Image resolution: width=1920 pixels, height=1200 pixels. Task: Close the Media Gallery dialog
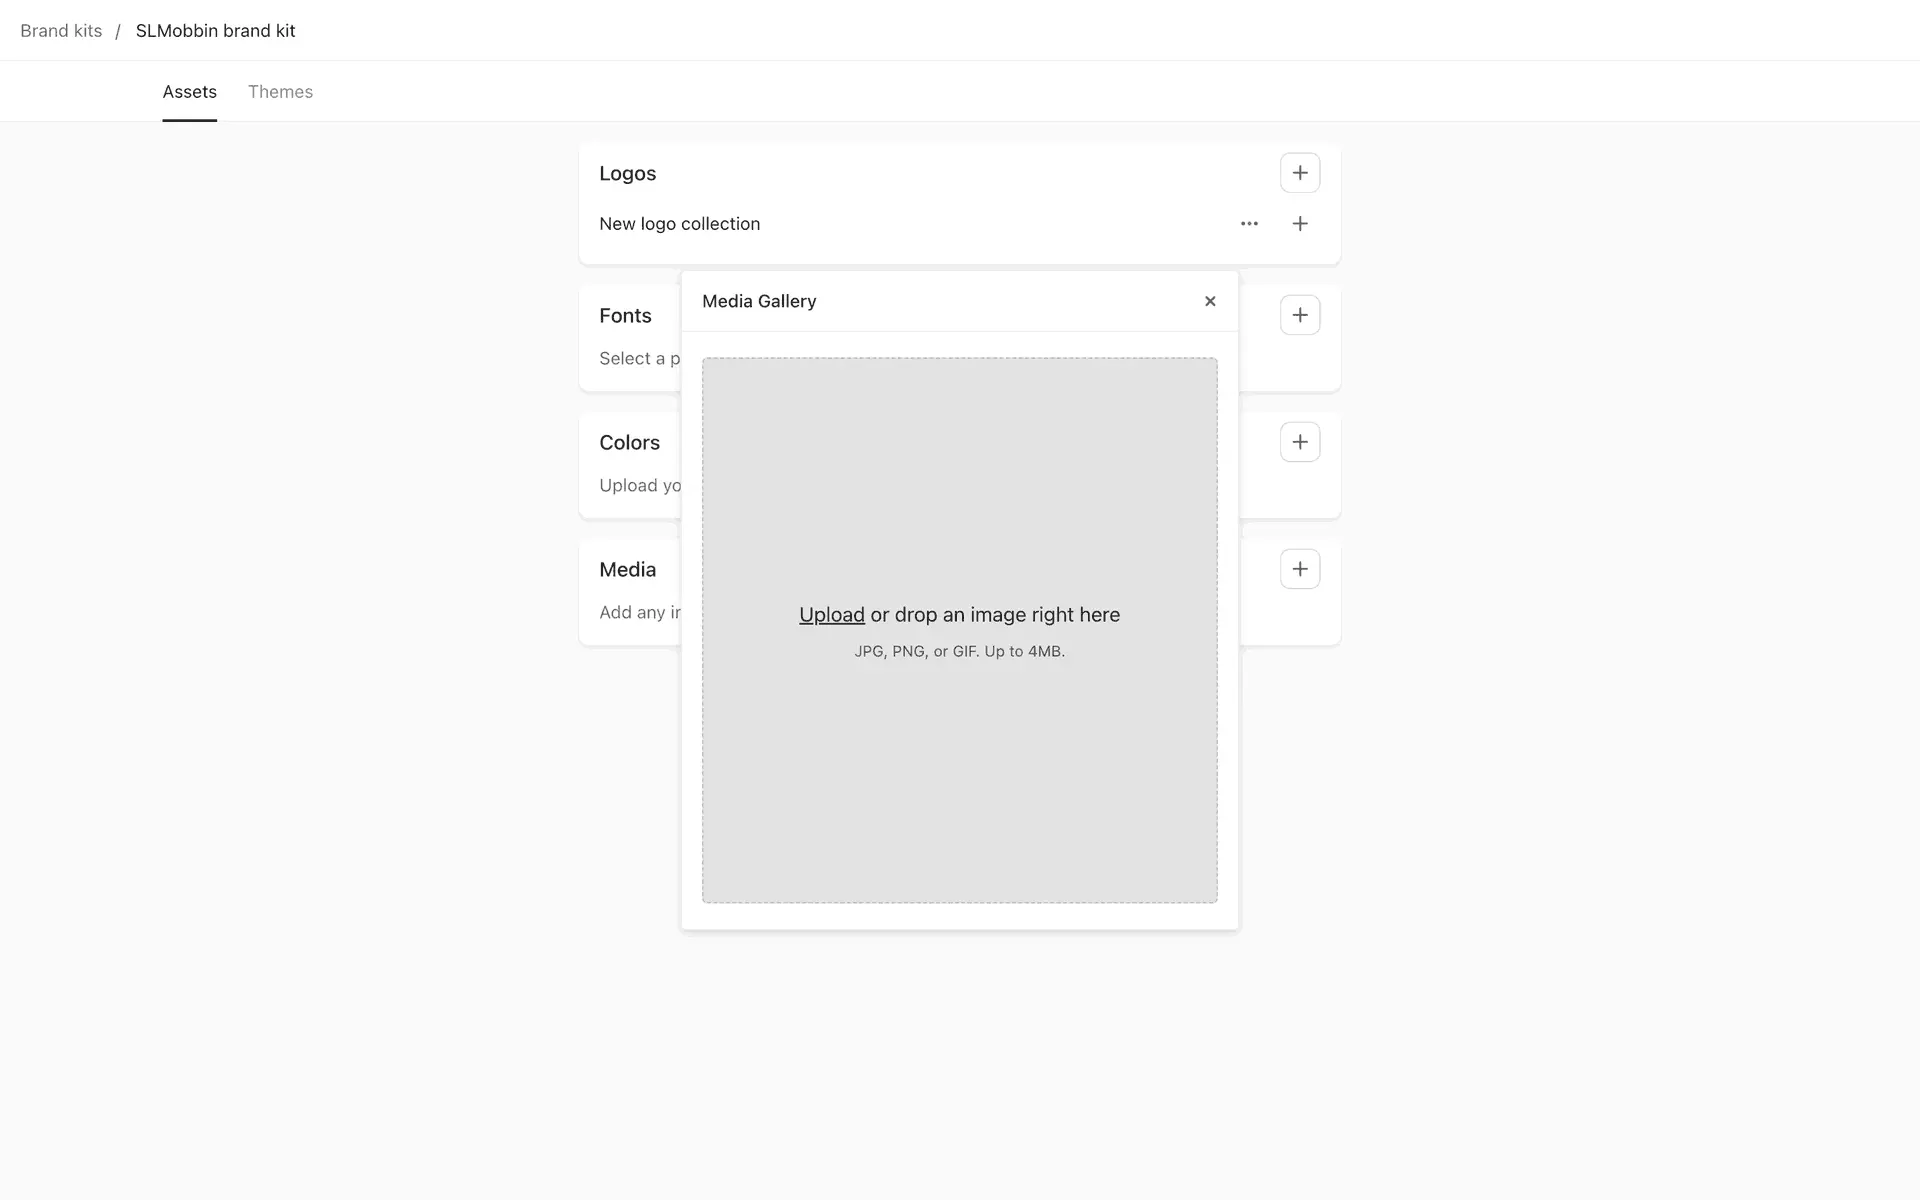(x=1210, y=301)
